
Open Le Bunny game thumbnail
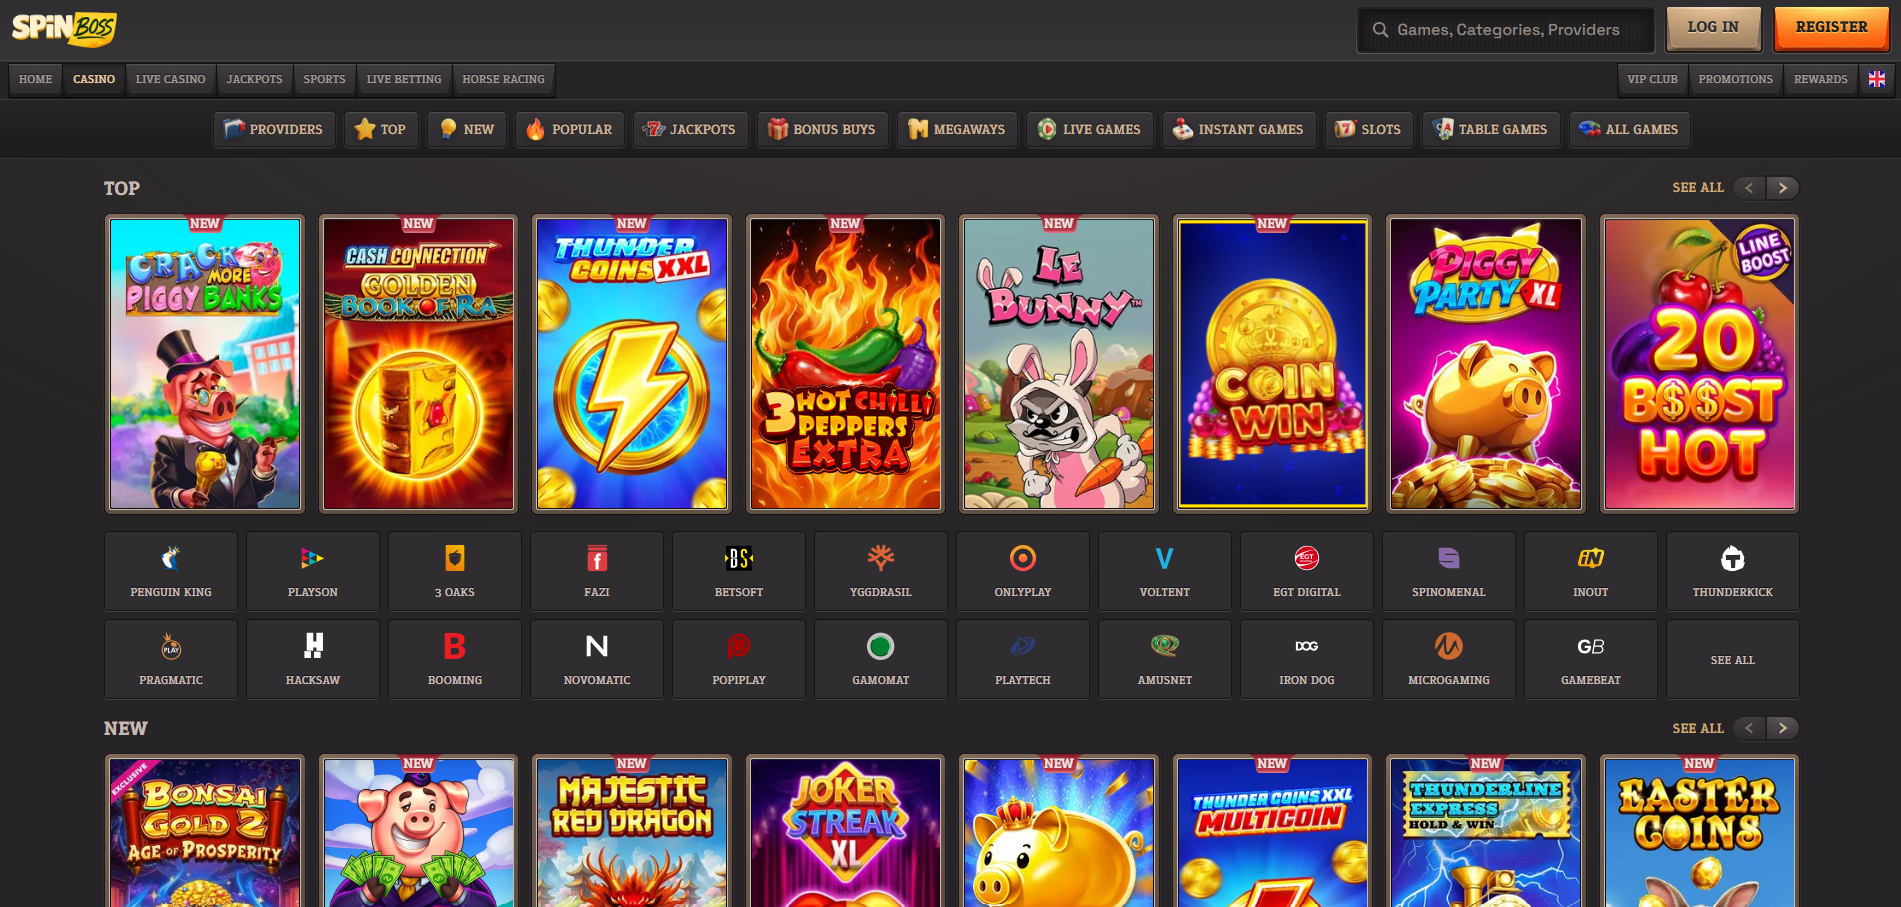click(x=1059, y=364)
